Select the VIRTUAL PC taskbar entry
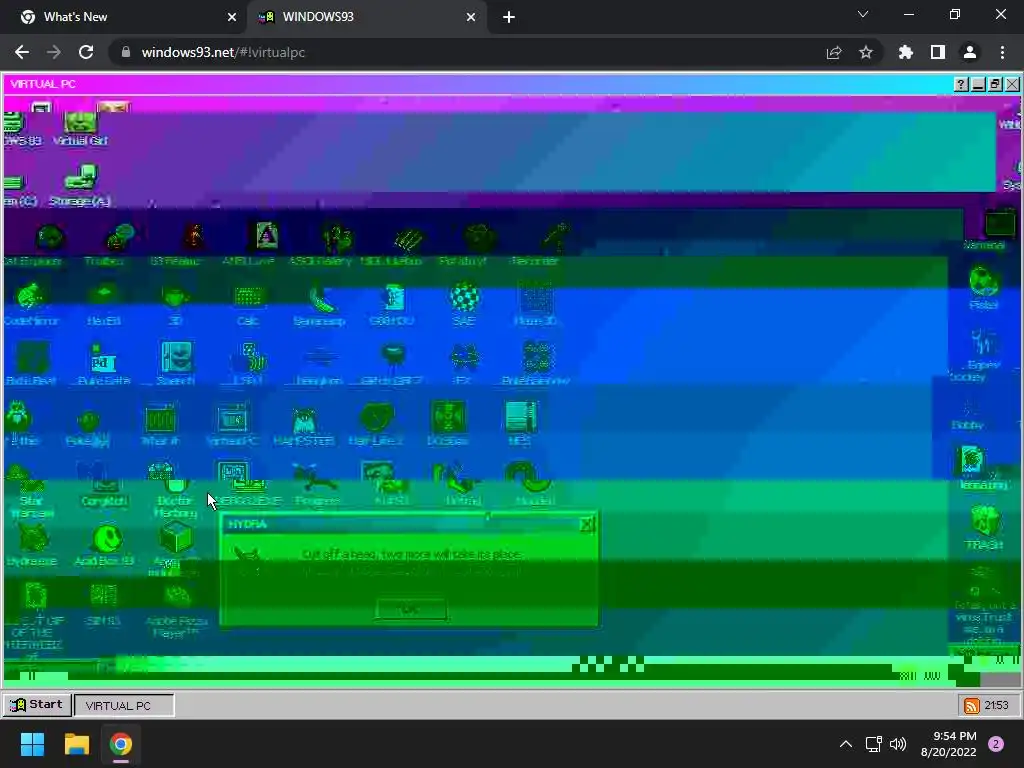Screen dimensions: 1024x768 [x=124, y=705]
